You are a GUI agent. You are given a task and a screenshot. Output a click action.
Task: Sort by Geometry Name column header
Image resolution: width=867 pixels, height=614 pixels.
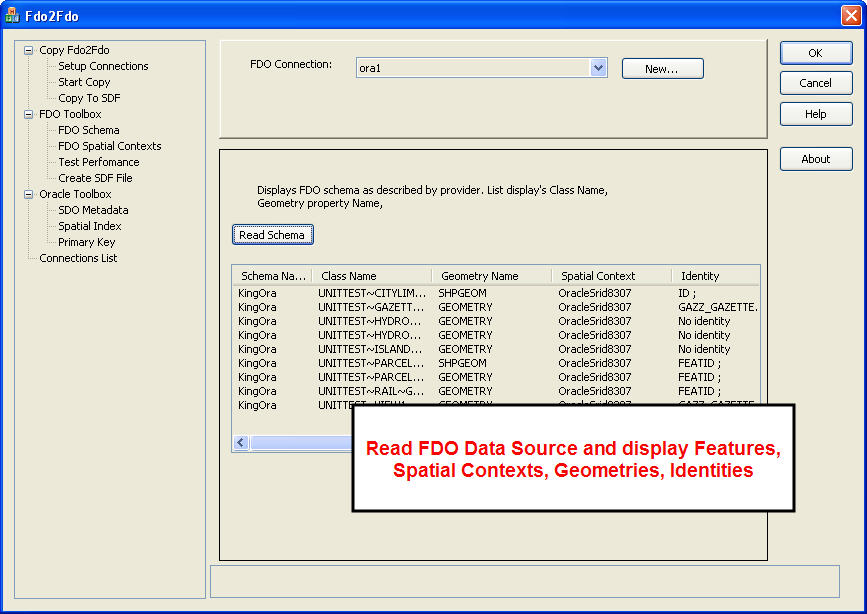[492, 276]
